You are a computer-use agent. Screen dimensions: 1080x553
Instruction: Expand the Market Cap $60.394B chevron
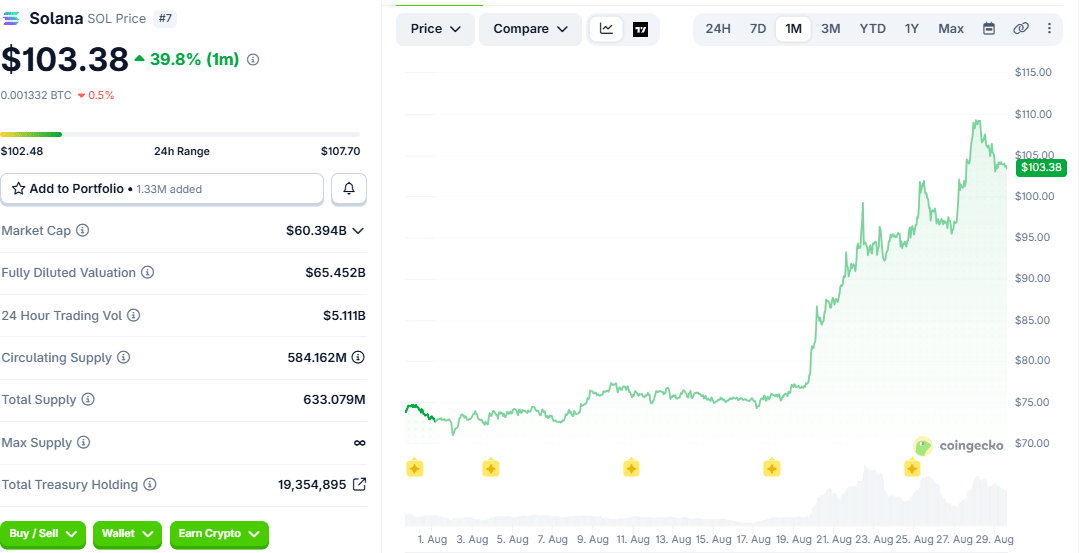(357, 231)
